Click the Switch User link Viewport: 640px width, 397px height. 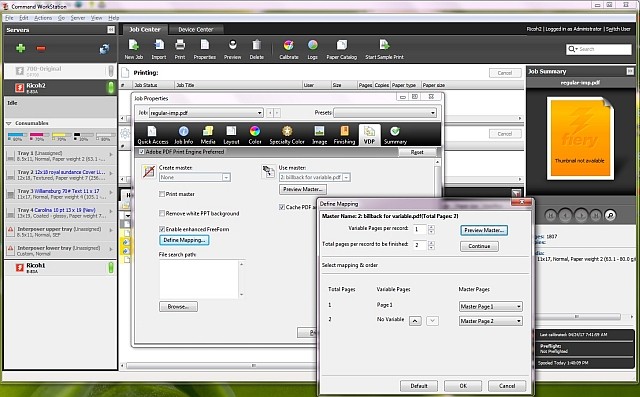618,29
